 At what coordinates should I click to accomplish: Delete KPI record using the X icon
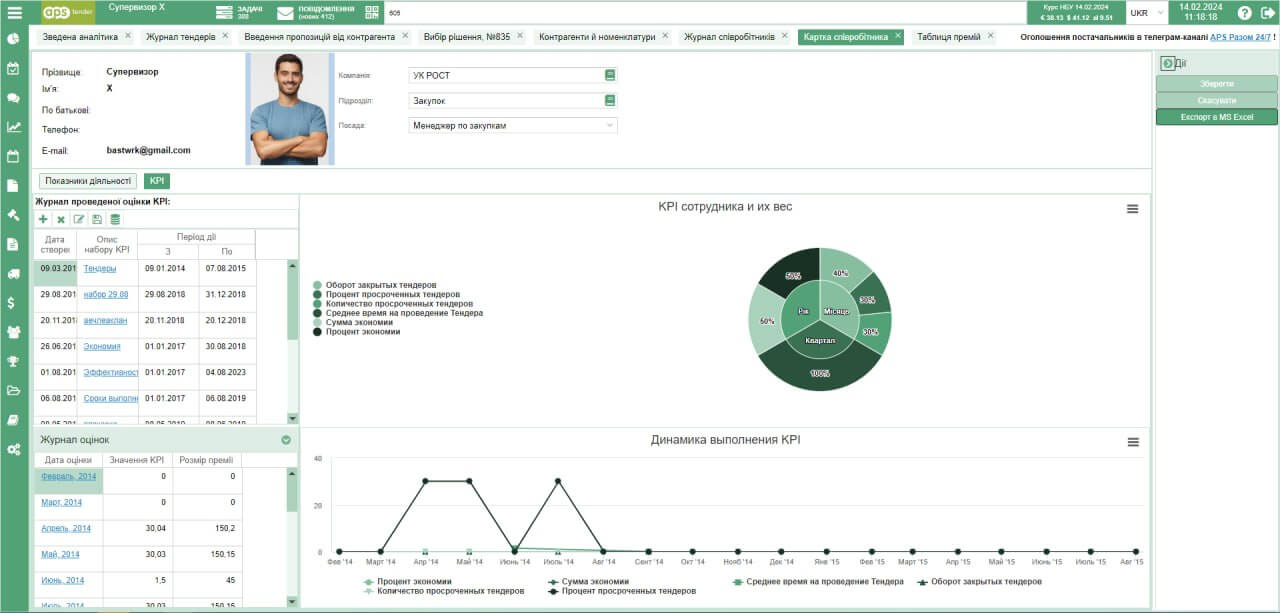[x=60, y=219]
